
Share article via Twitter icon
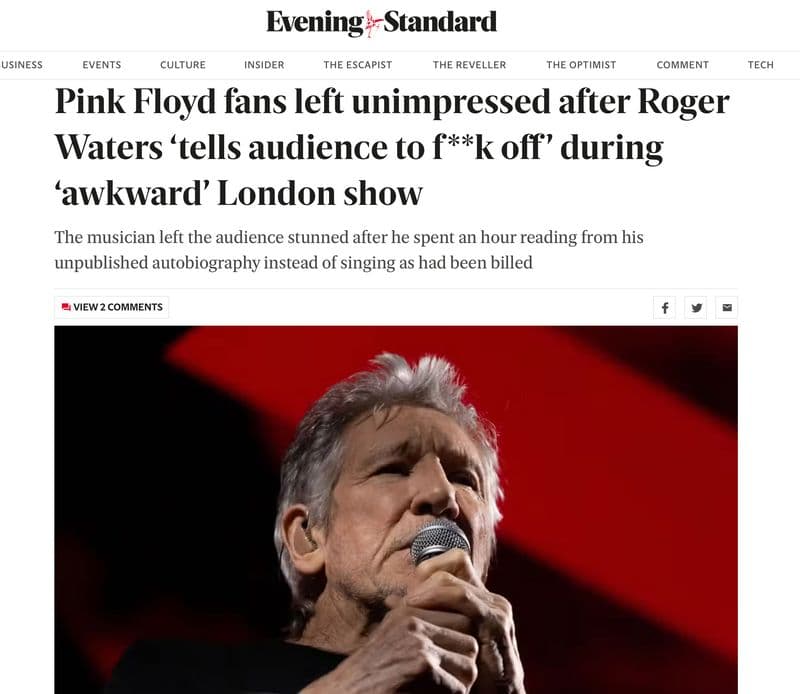click(x=696, y=308)
